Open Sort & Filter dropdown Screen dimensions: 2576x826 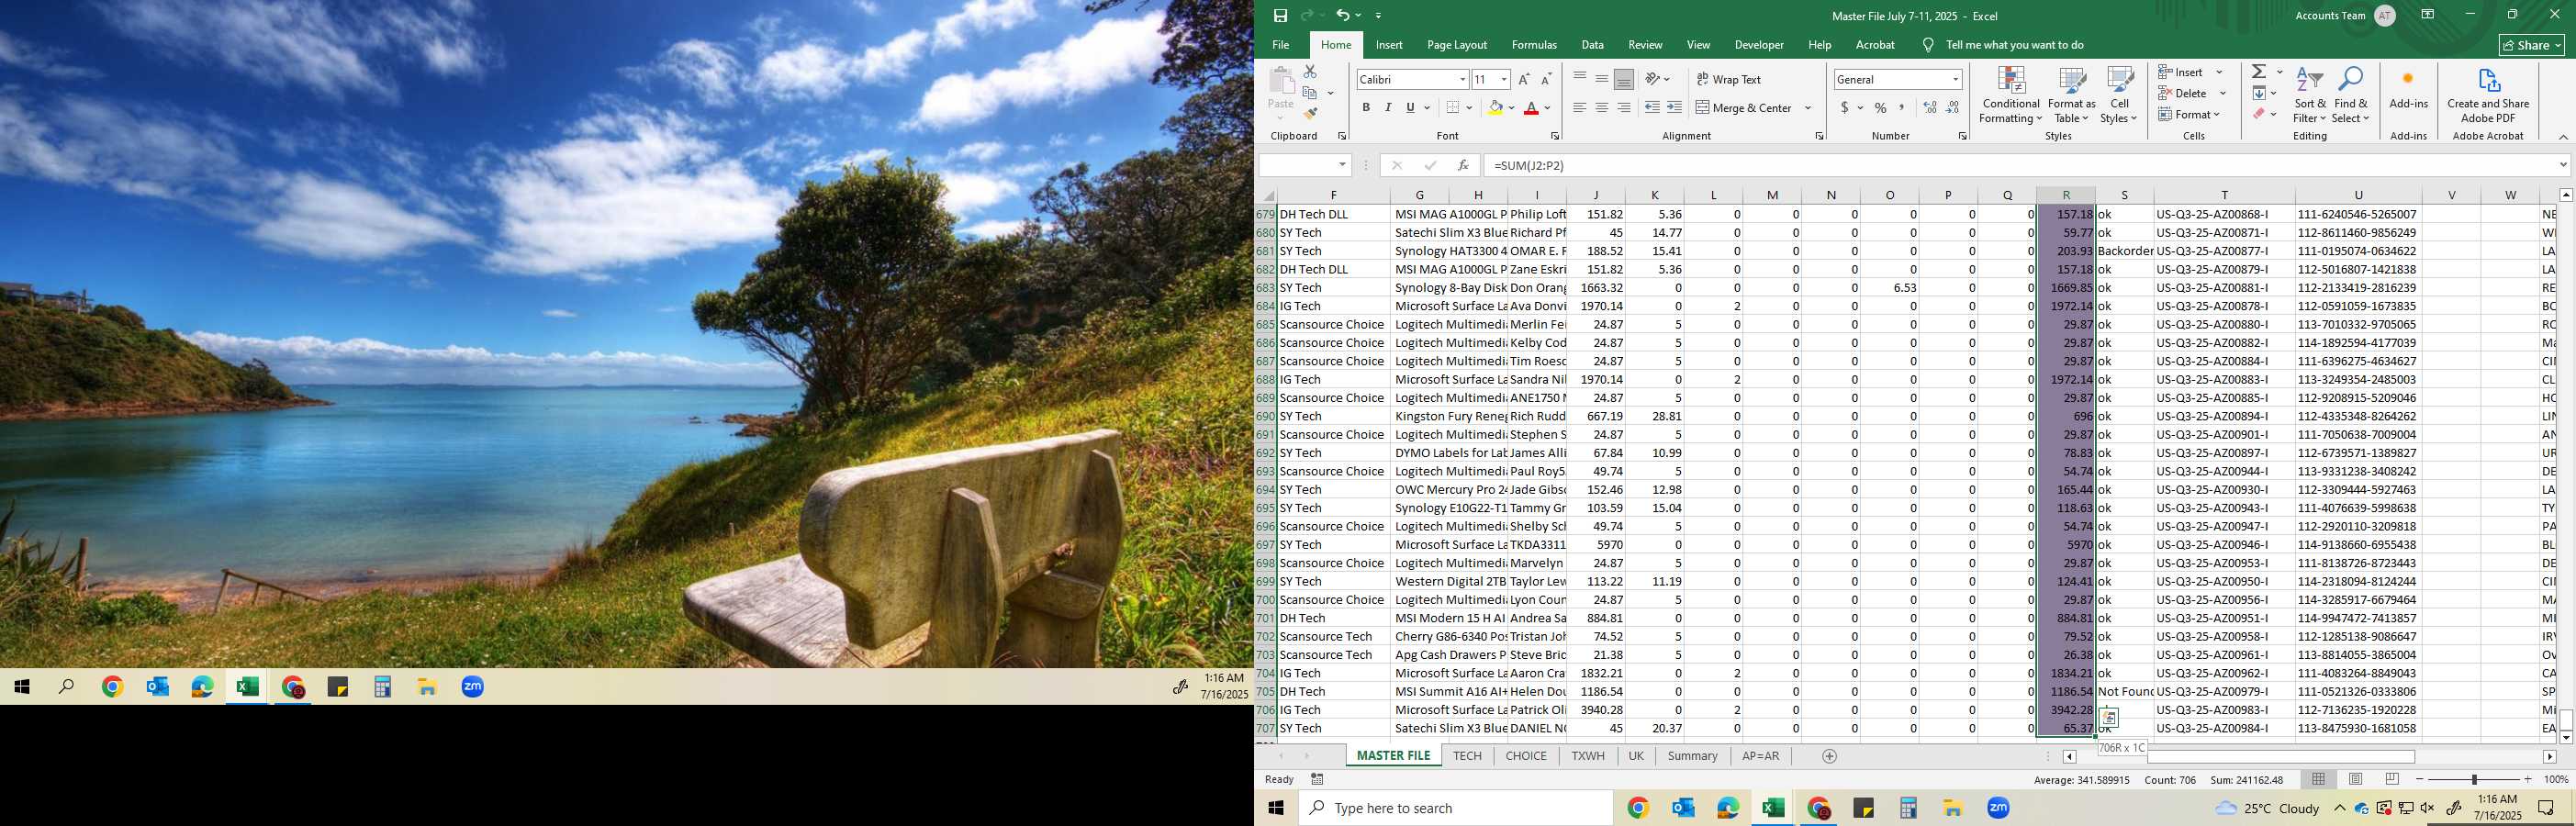pos(2310,96)
